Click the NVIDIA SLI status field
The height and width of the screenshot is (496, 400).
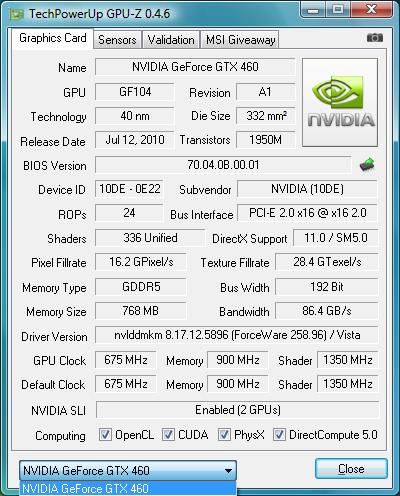point(237,410)
